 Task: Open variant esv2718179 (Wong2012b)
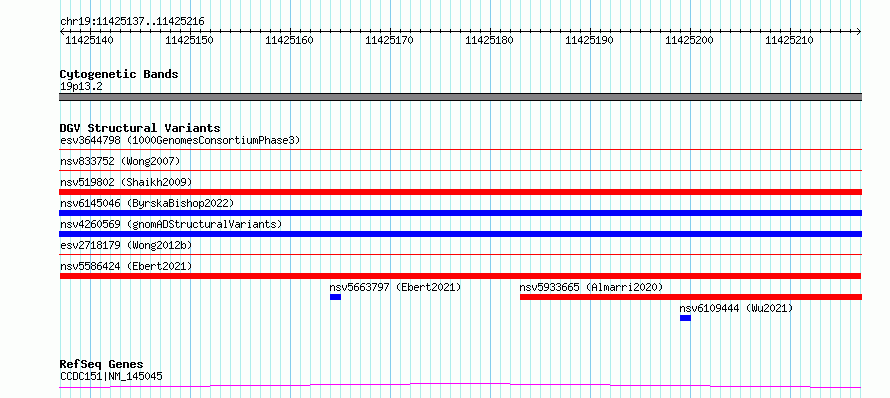tap(126, 245)
